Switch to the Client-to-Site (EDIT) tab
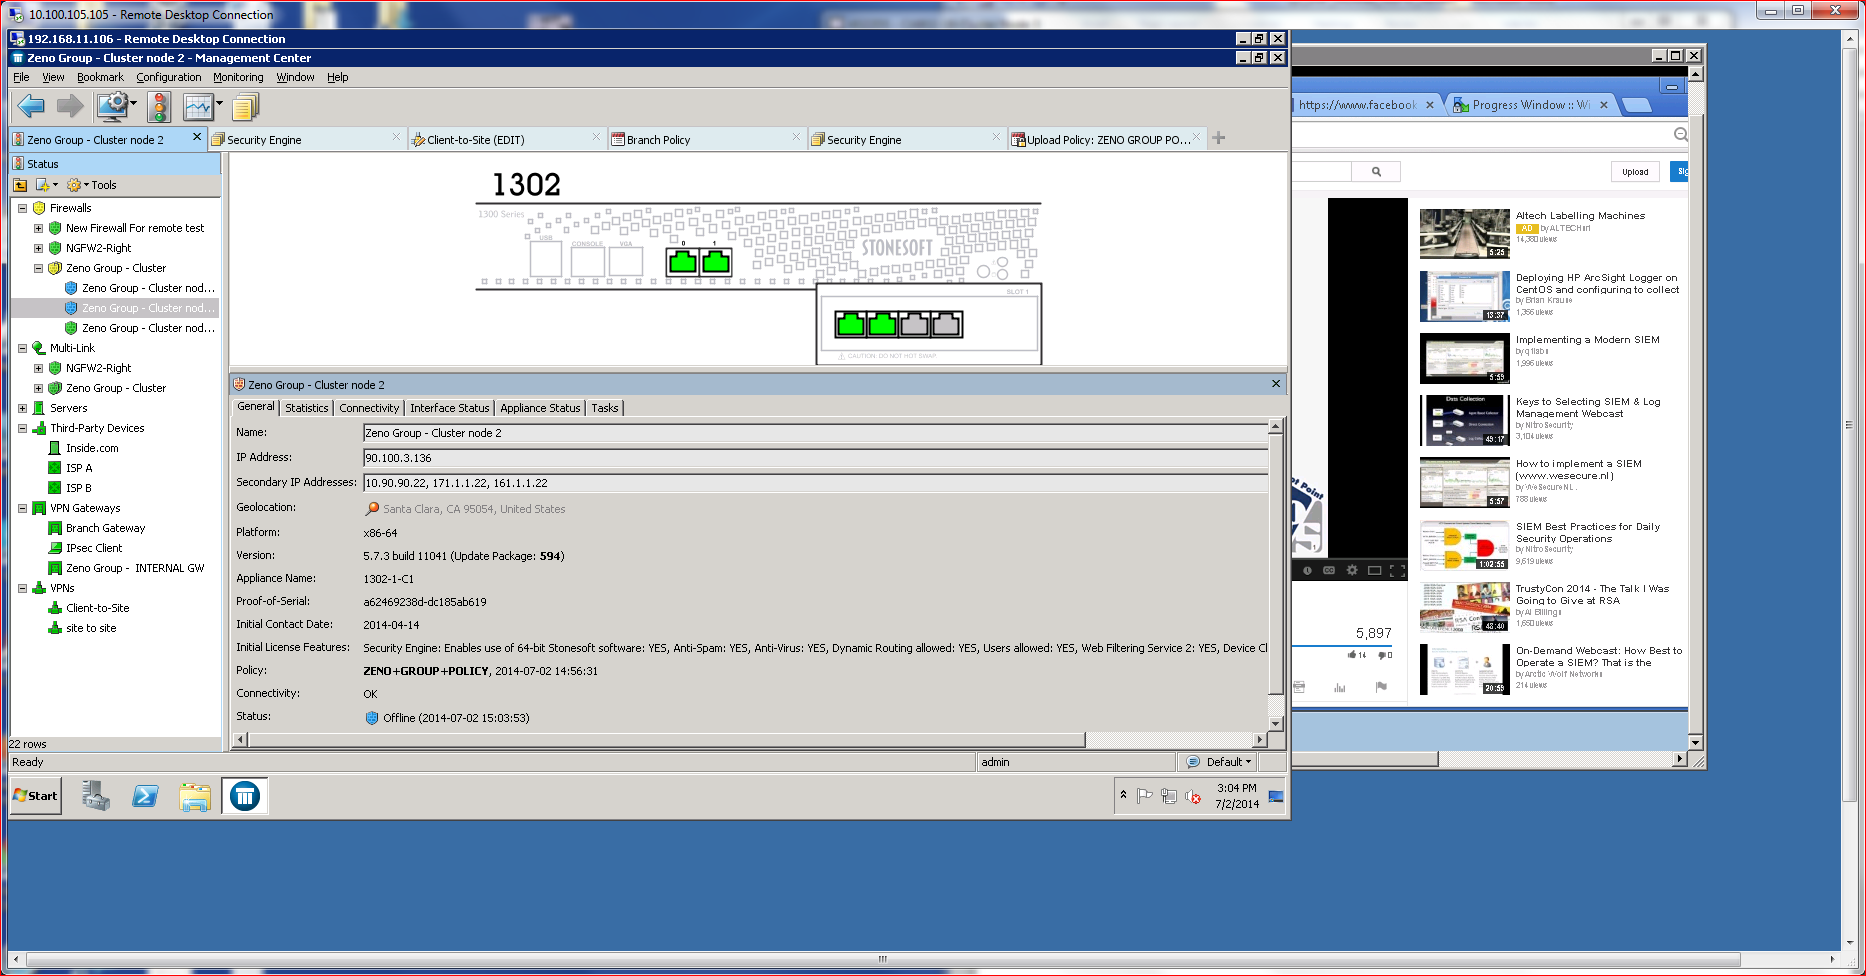The width and height of the screenshot is (1866, 976). [x=505, y=139]
